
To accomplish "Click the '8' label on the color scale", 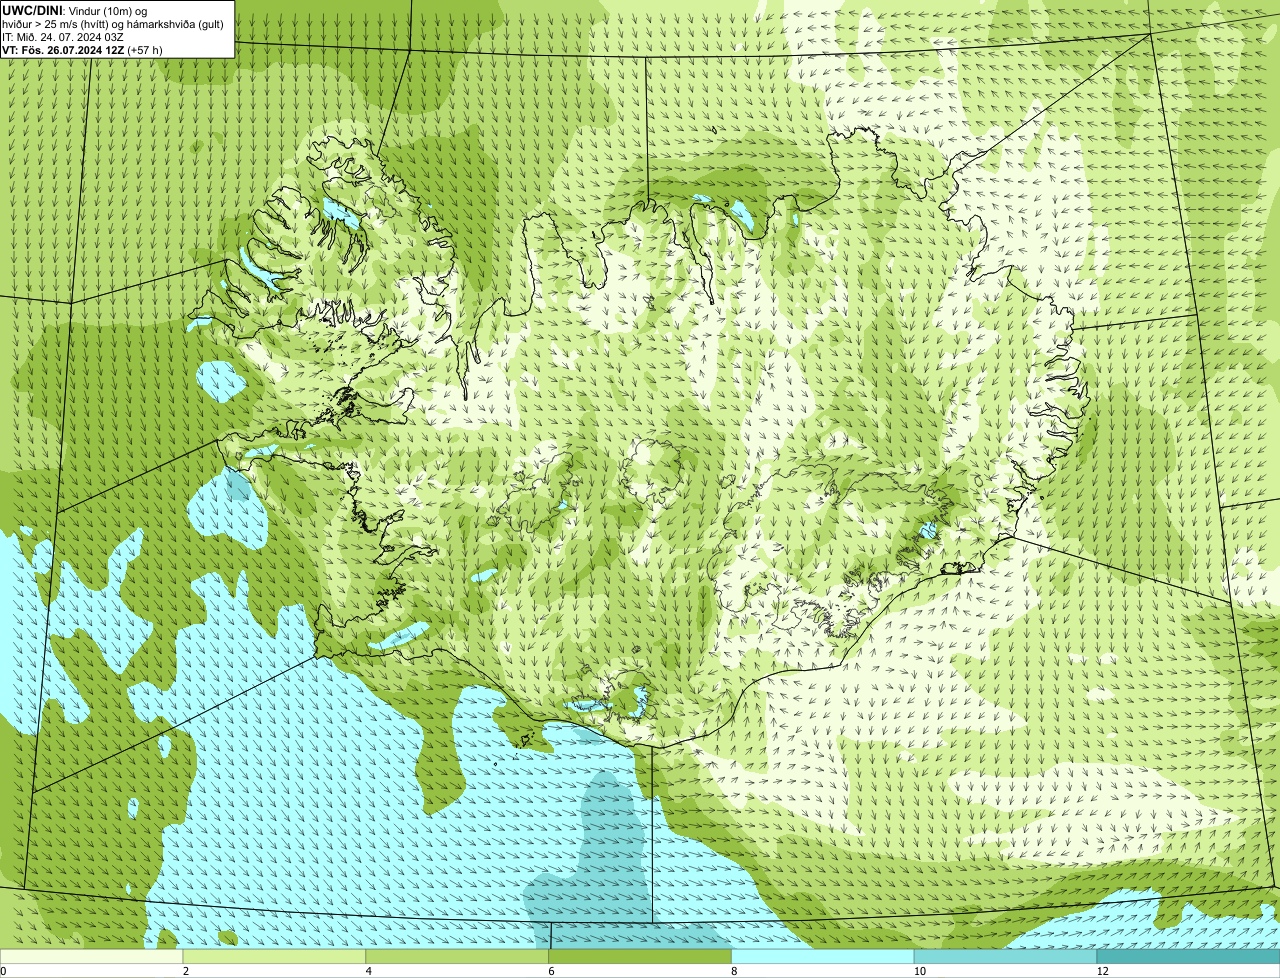I will pos(735,971).
